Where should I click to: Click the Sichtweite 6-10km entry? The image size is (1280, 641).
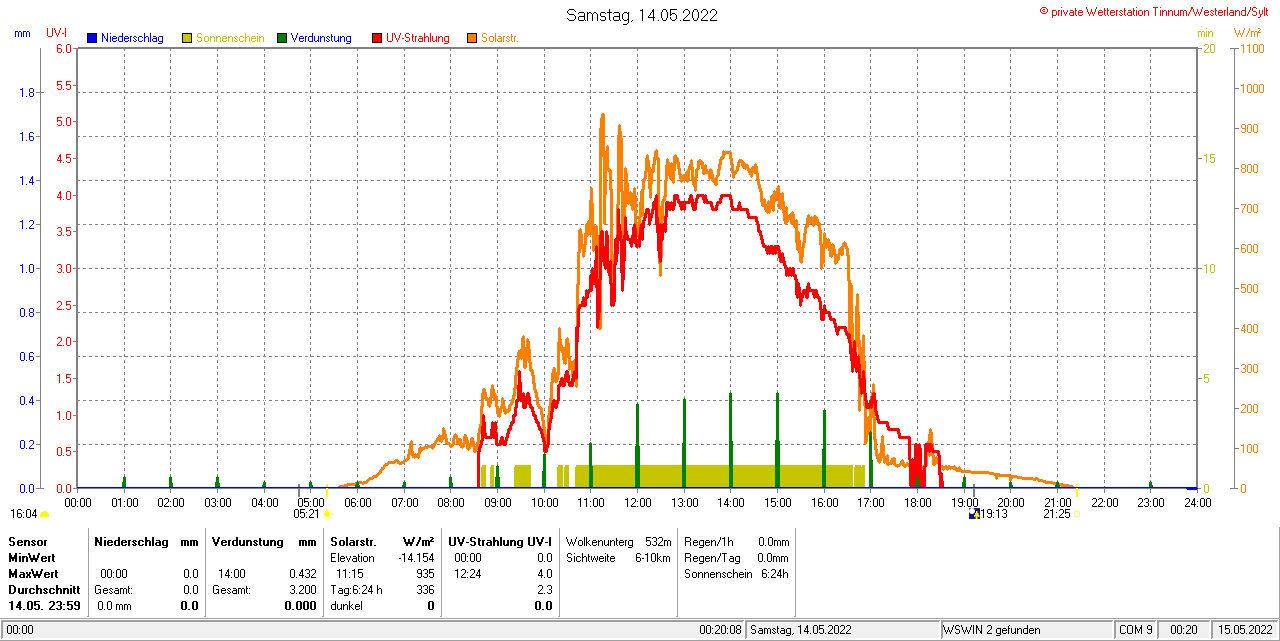(618, 557)
